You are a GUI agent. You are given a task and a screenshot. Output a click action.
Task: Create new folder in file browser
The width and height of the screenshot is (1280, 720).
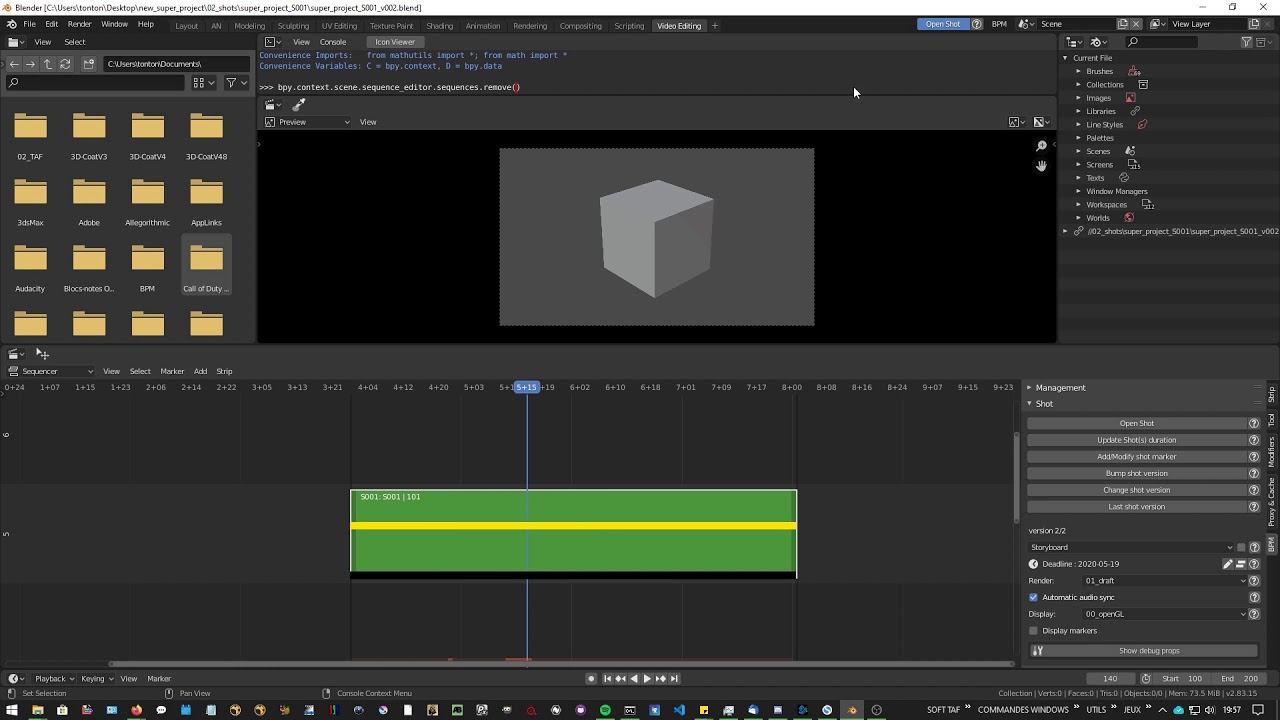tap(89, 64)
